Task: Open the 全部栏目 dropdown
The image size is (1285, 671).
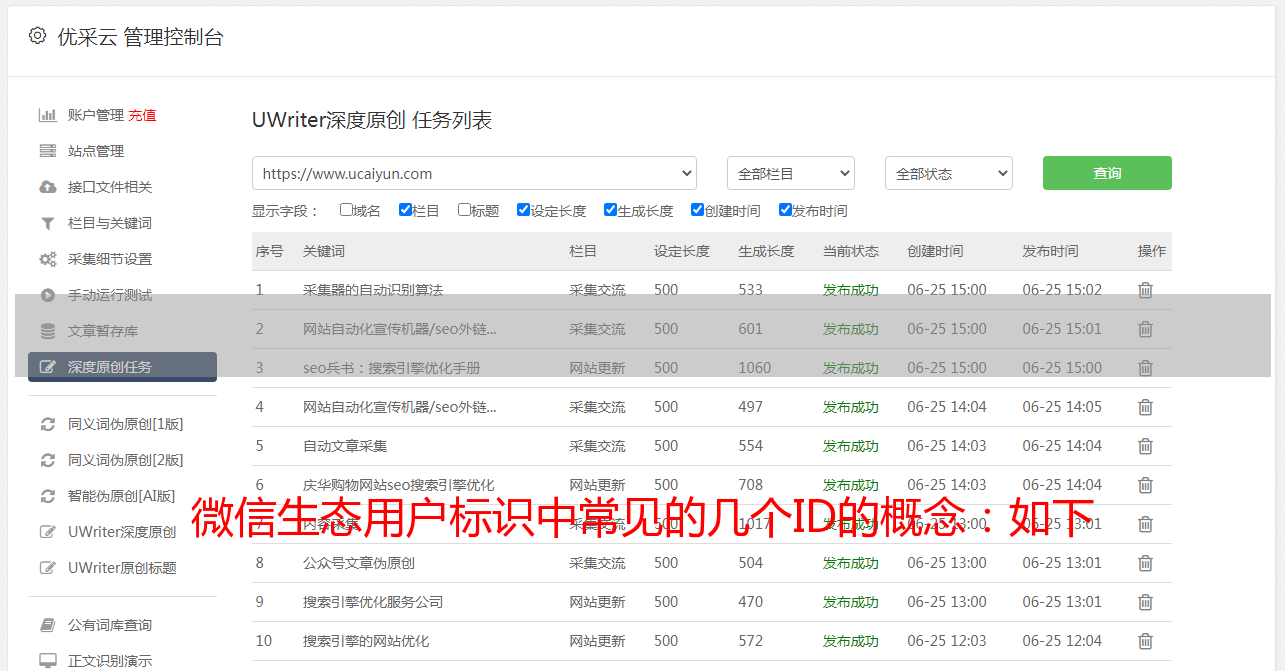Action: pyautogui.click(x=790, y=173)
